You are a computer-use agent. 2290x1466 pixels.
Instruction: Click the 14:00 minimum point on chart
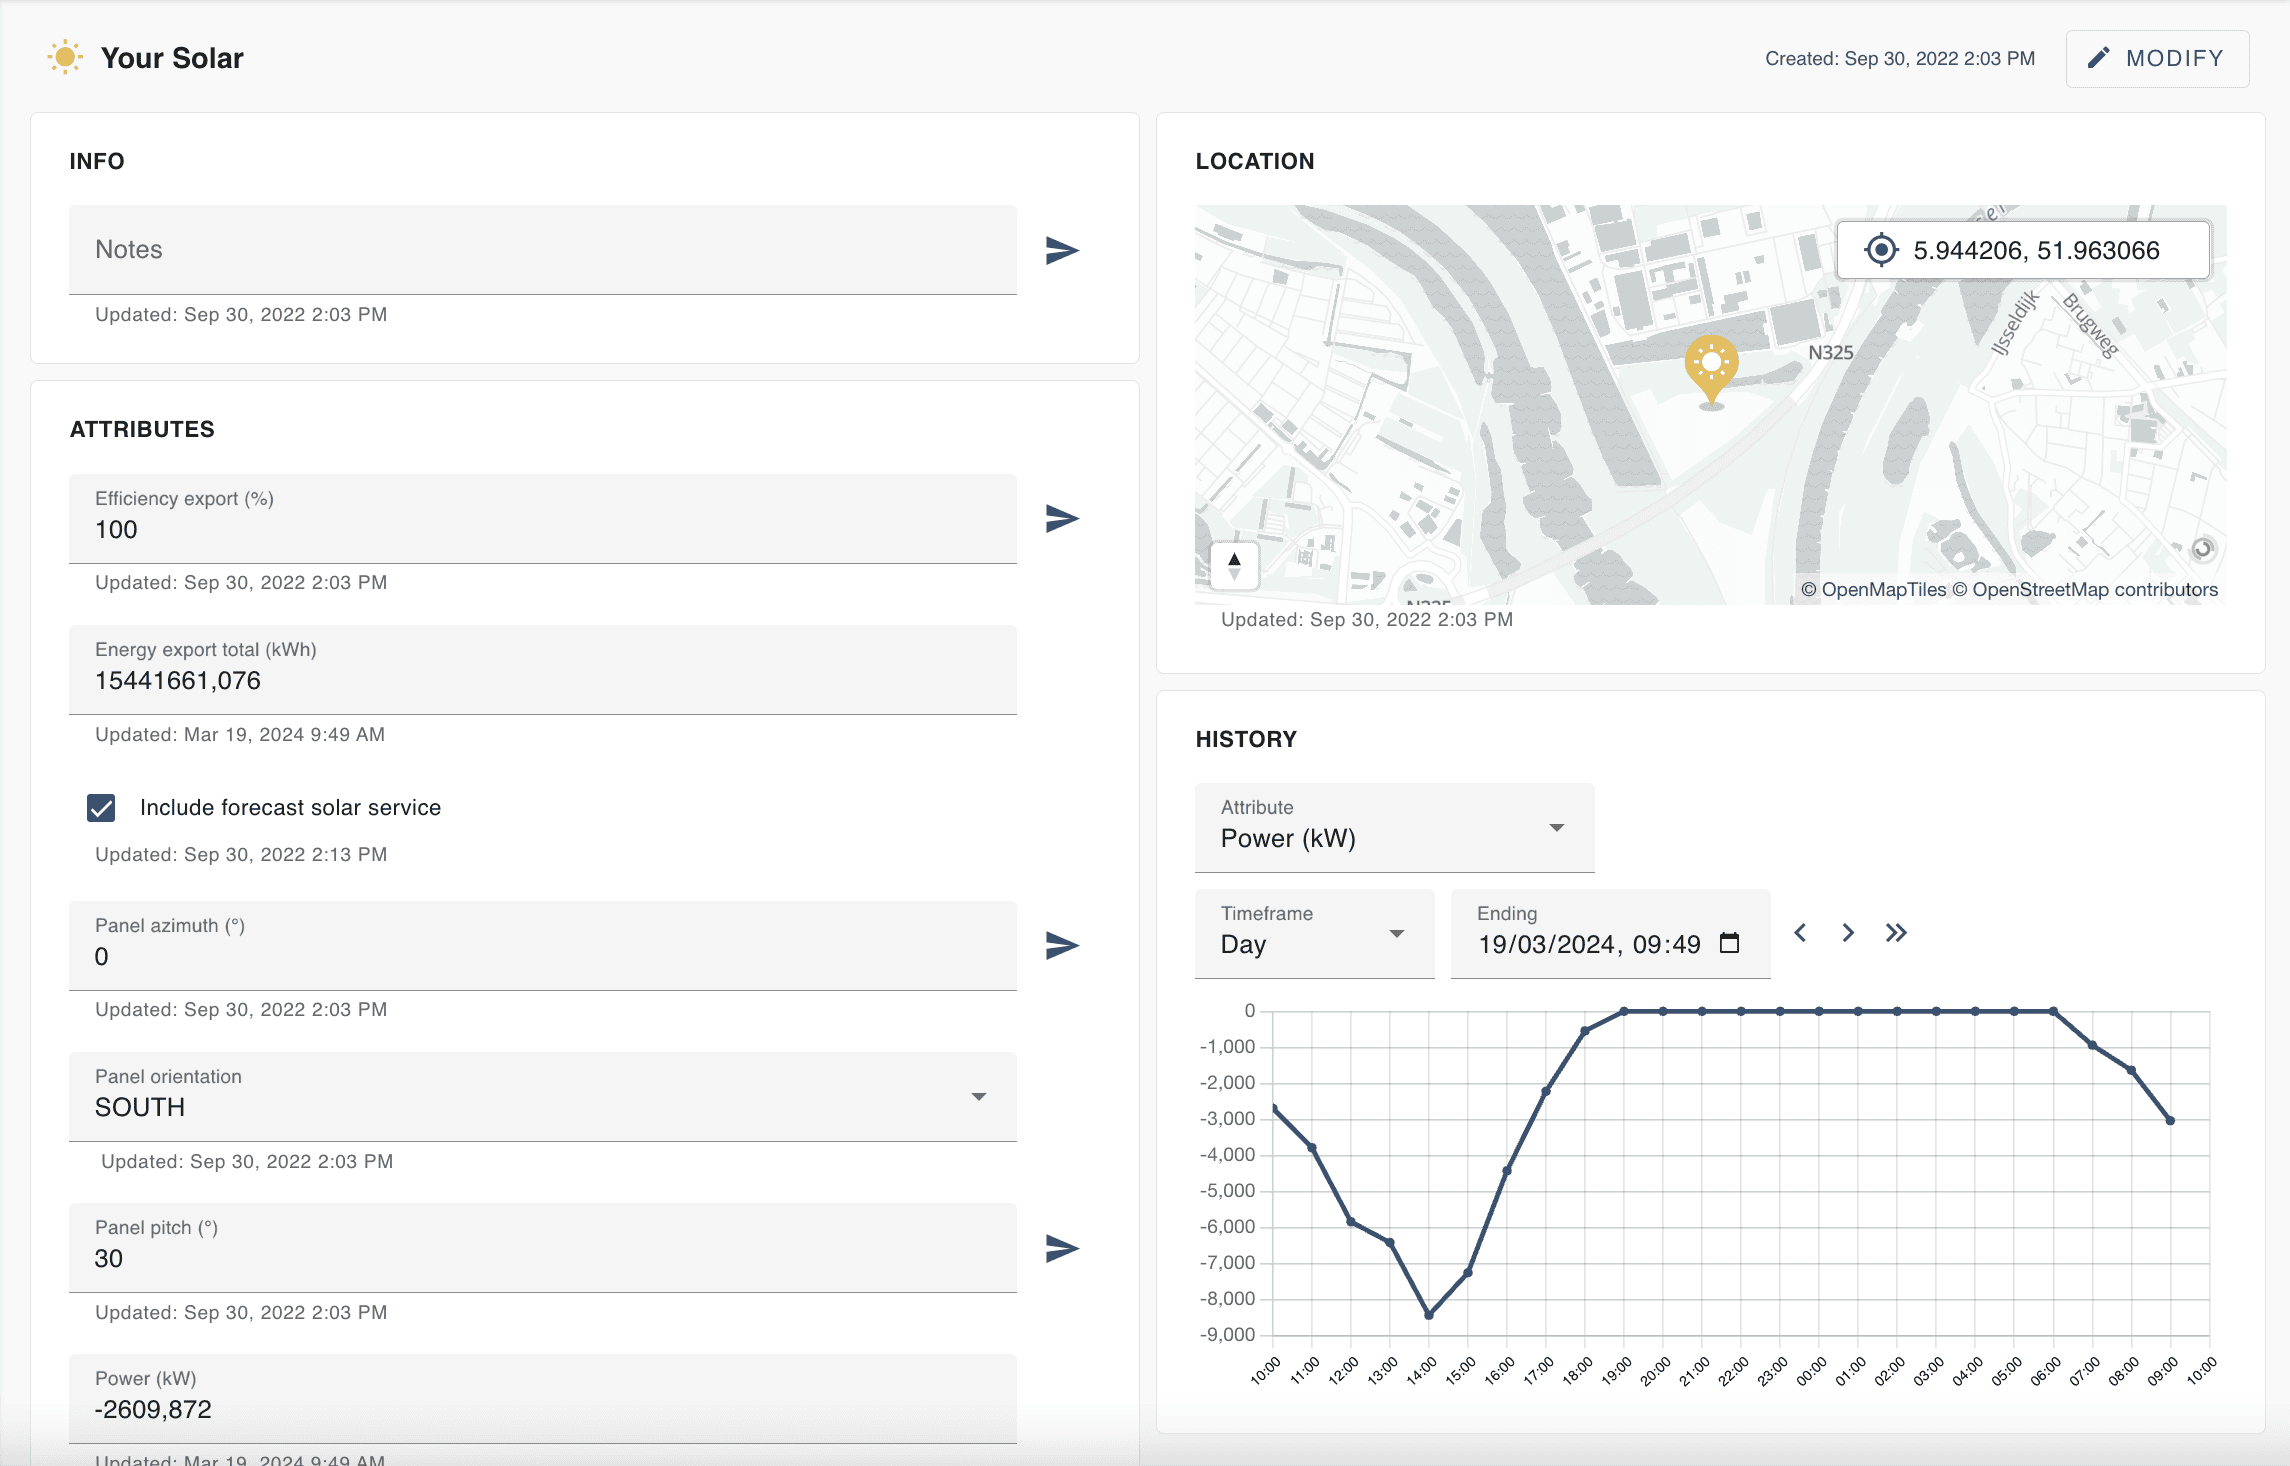(x=1429, y=1315)
